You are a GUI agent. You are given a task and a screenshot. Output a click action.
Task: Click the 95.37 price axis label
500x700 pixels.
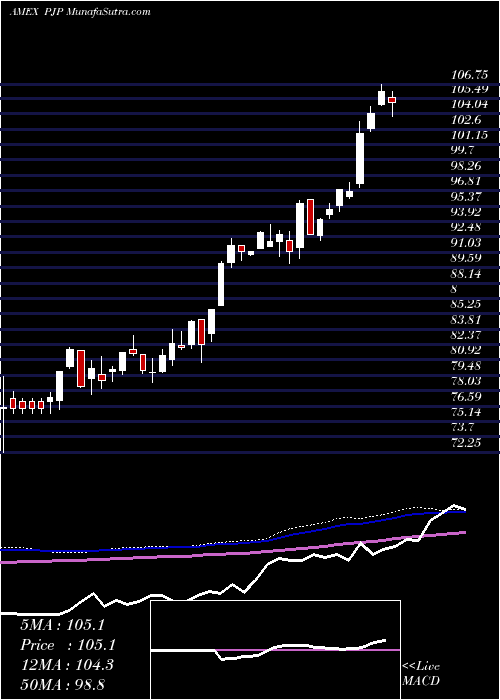click(x=466, y=197)
